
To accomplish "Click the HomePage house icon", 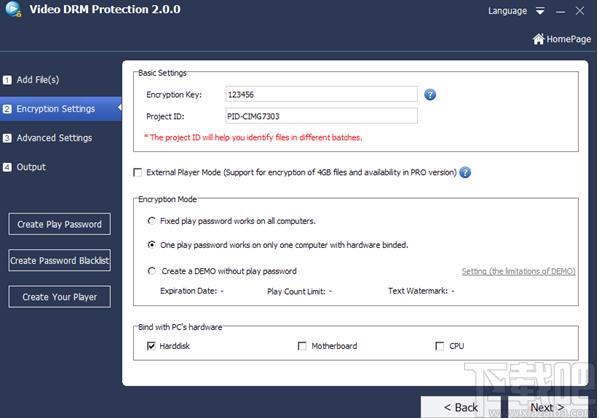I will click(538, 39).
